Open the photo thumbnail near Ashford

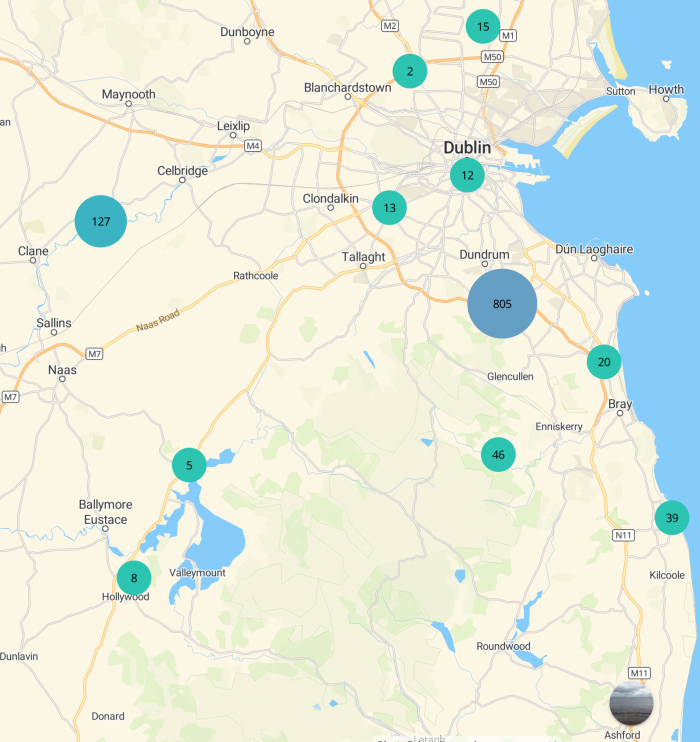tap(631, 703)
